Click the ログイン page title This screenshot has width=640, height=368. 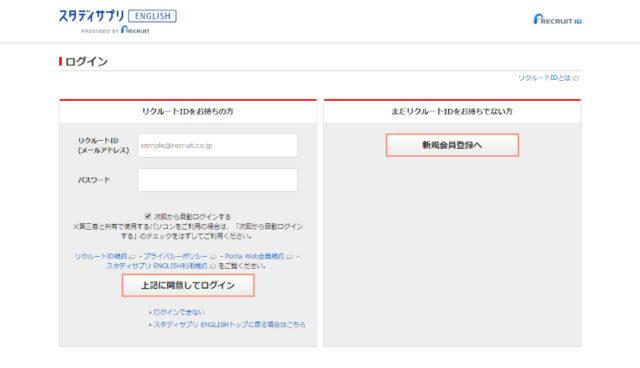click(x=87, y=62)
